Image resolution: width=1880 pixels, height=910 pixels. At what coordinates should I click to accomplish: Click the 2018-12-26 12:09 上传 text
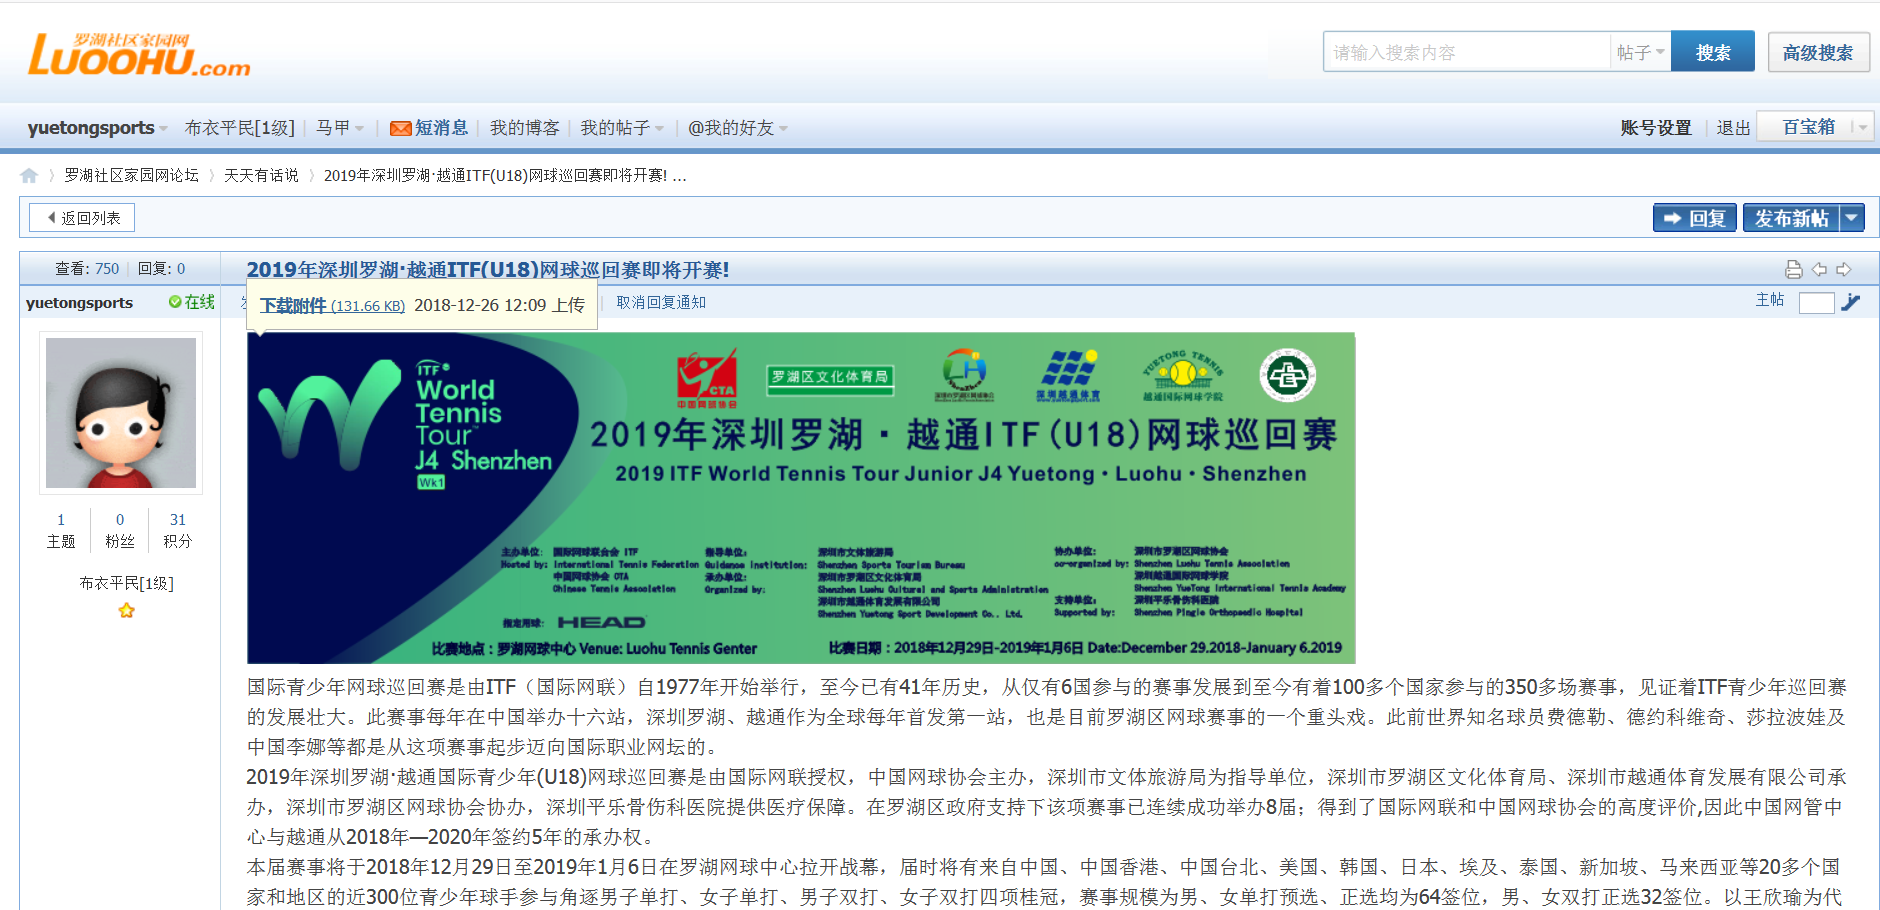click(x=499, y=305)
